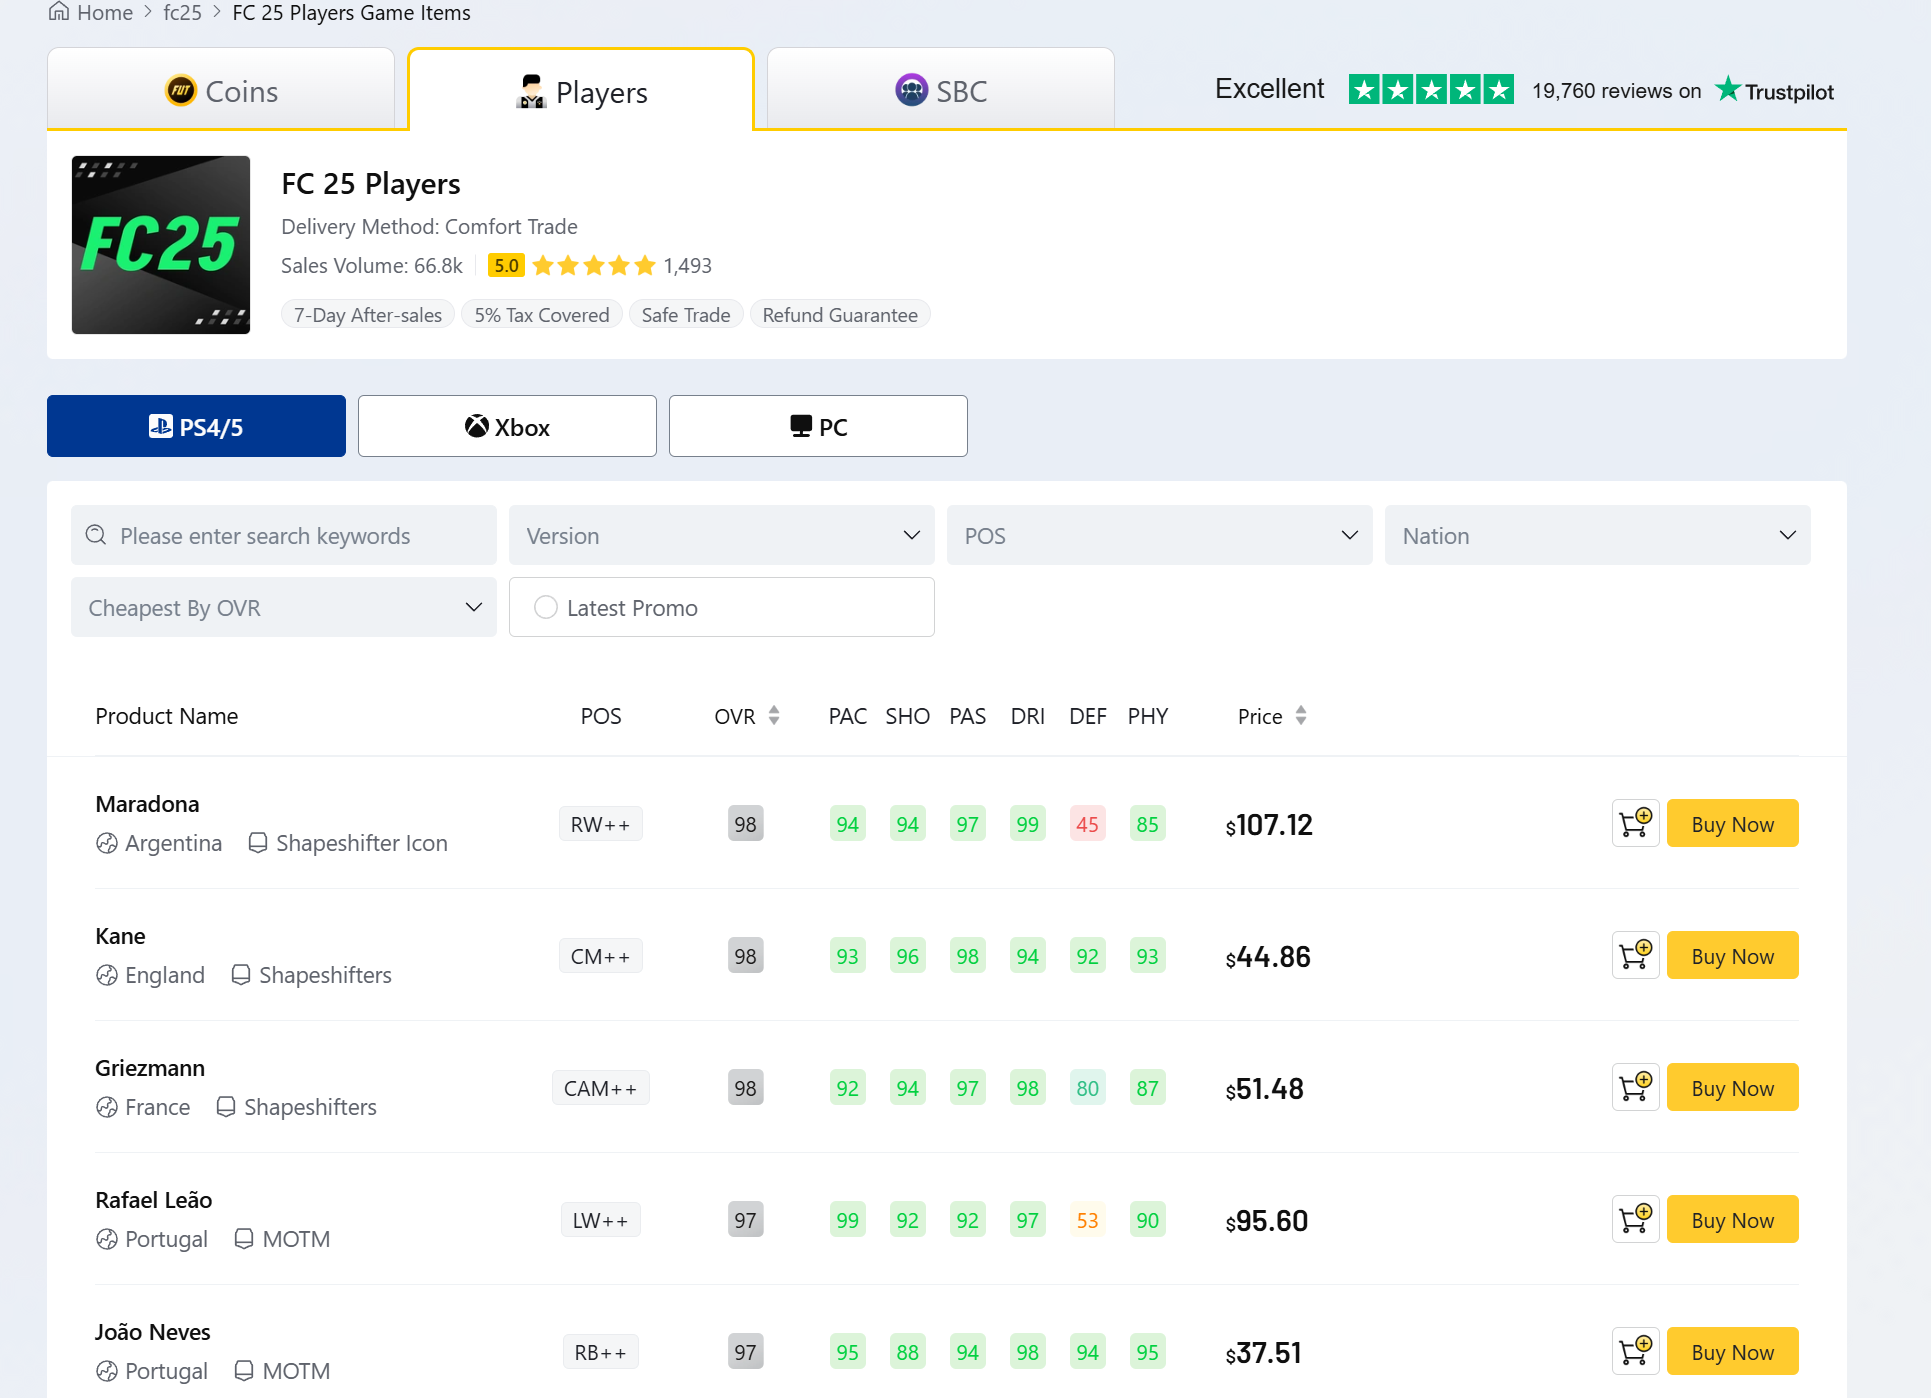Focus the search keywords field
This screenshot has height=1398, width=1931.
pos(283,535)
